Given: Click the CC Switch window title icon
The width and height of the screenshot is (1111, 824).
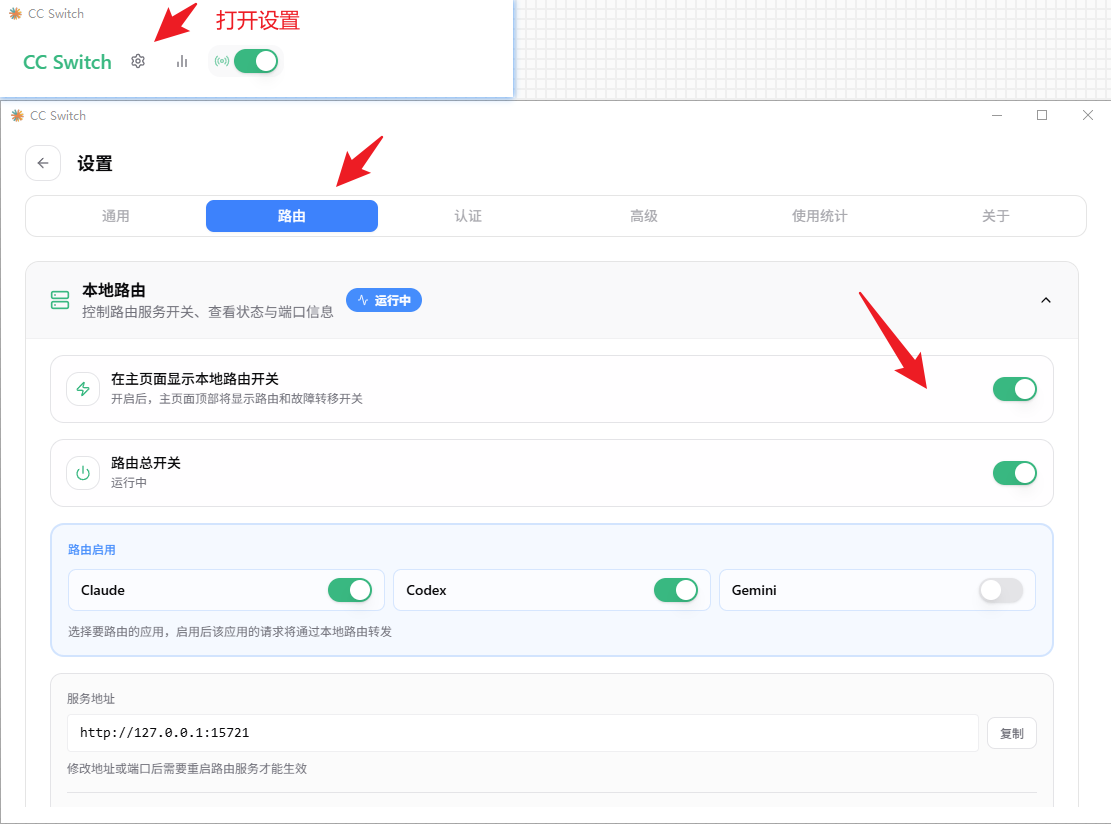Looking at the screenshot, I should click(18, 115).
